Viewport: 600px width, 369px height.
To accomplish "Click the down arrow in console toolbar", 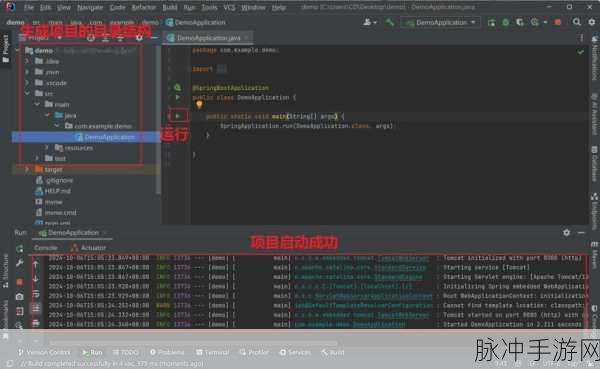I will 36,279.
